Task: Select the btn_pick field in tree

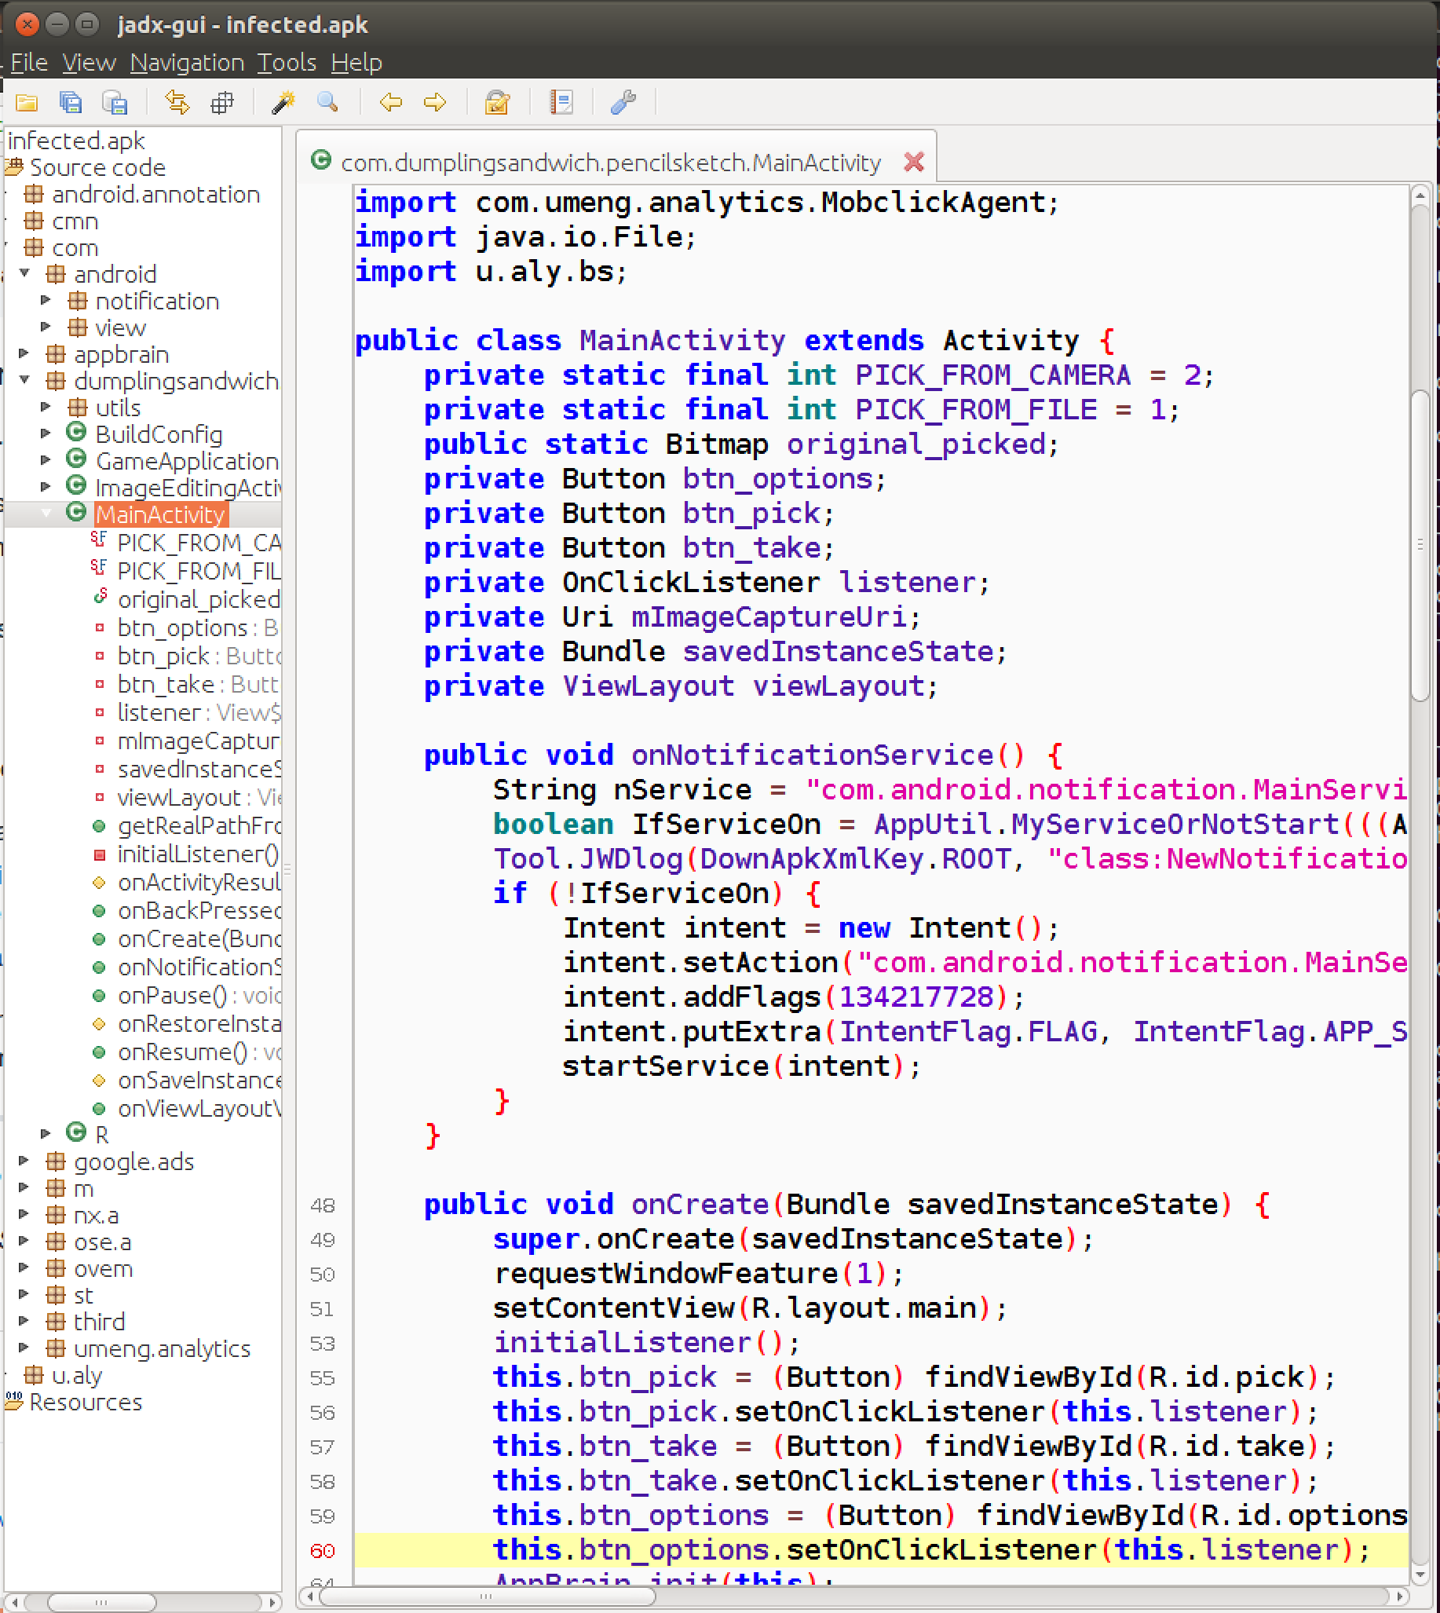Action: (163, 656)
